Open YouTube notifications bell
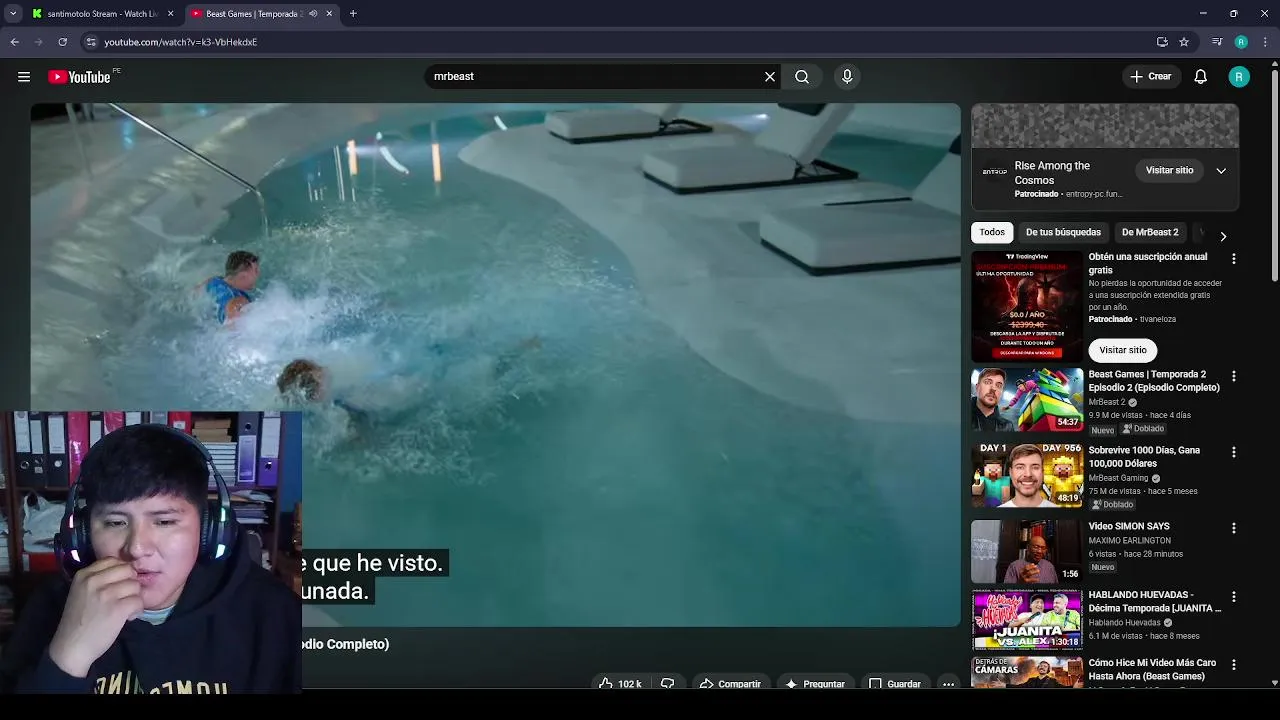Image resolution: width=1280 pixels, height=720 pixels. pos(1201,77)
